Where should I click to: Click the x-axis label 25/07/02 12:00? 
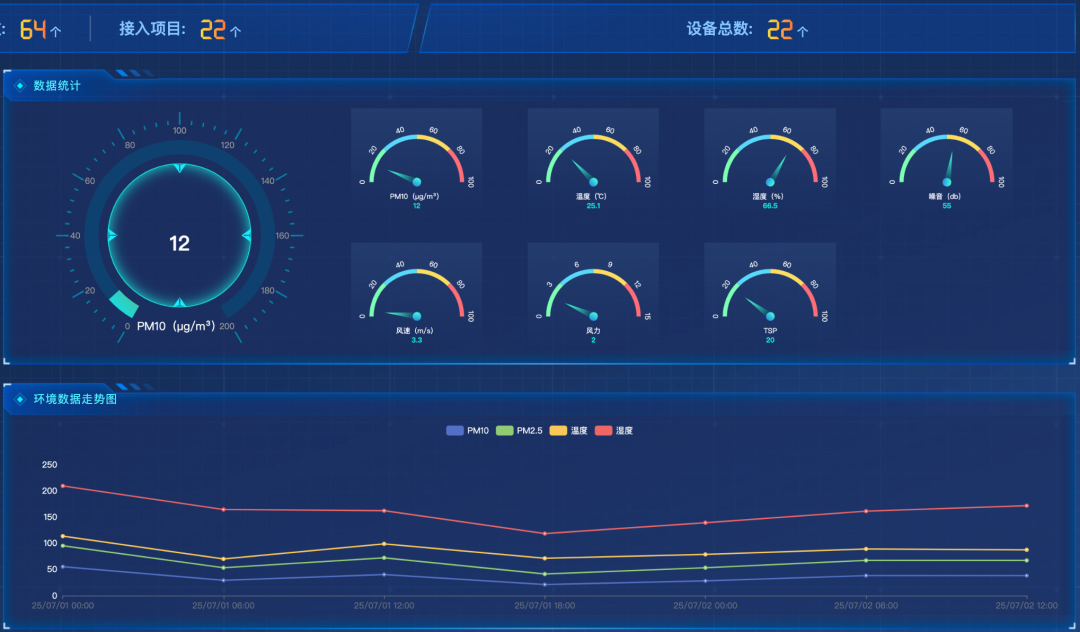tap(1026, 606)
